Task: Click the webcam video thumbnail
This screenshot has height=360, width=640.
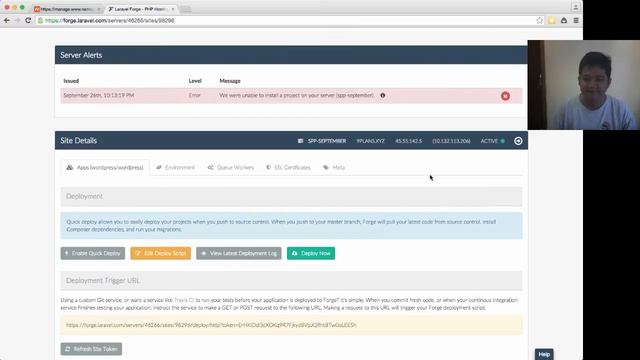Action: tap(584, 85)
